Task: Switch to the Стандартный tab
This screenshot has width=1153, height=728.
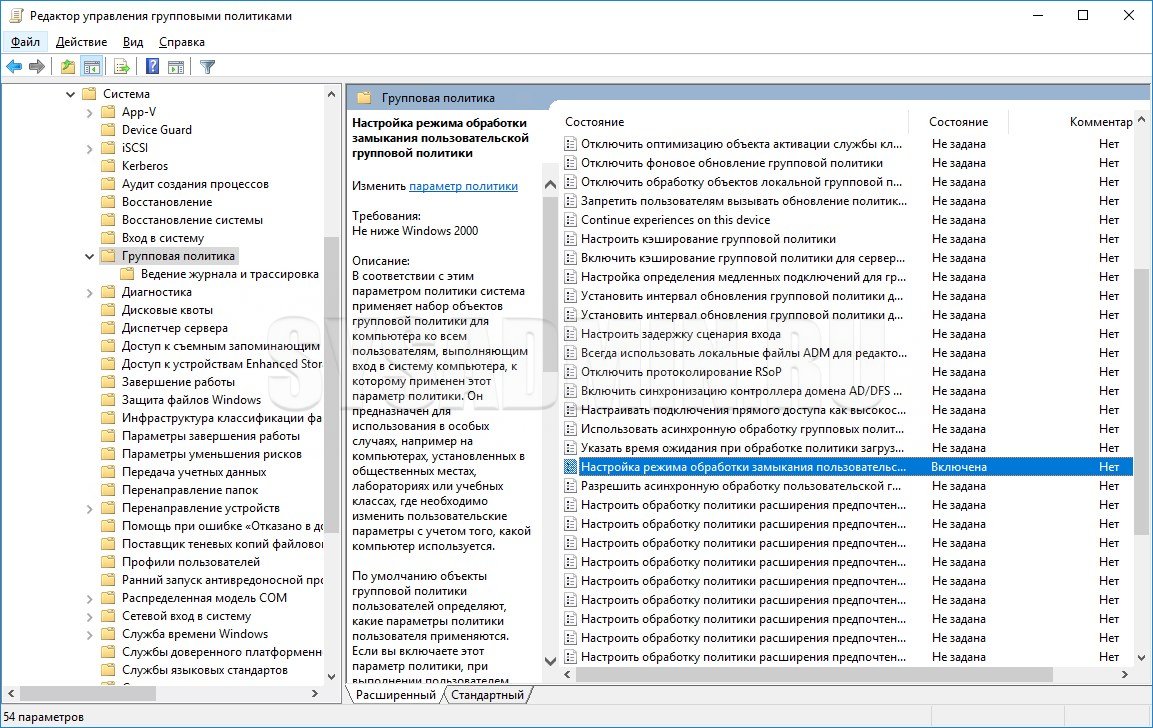Action: pos(487,695)
